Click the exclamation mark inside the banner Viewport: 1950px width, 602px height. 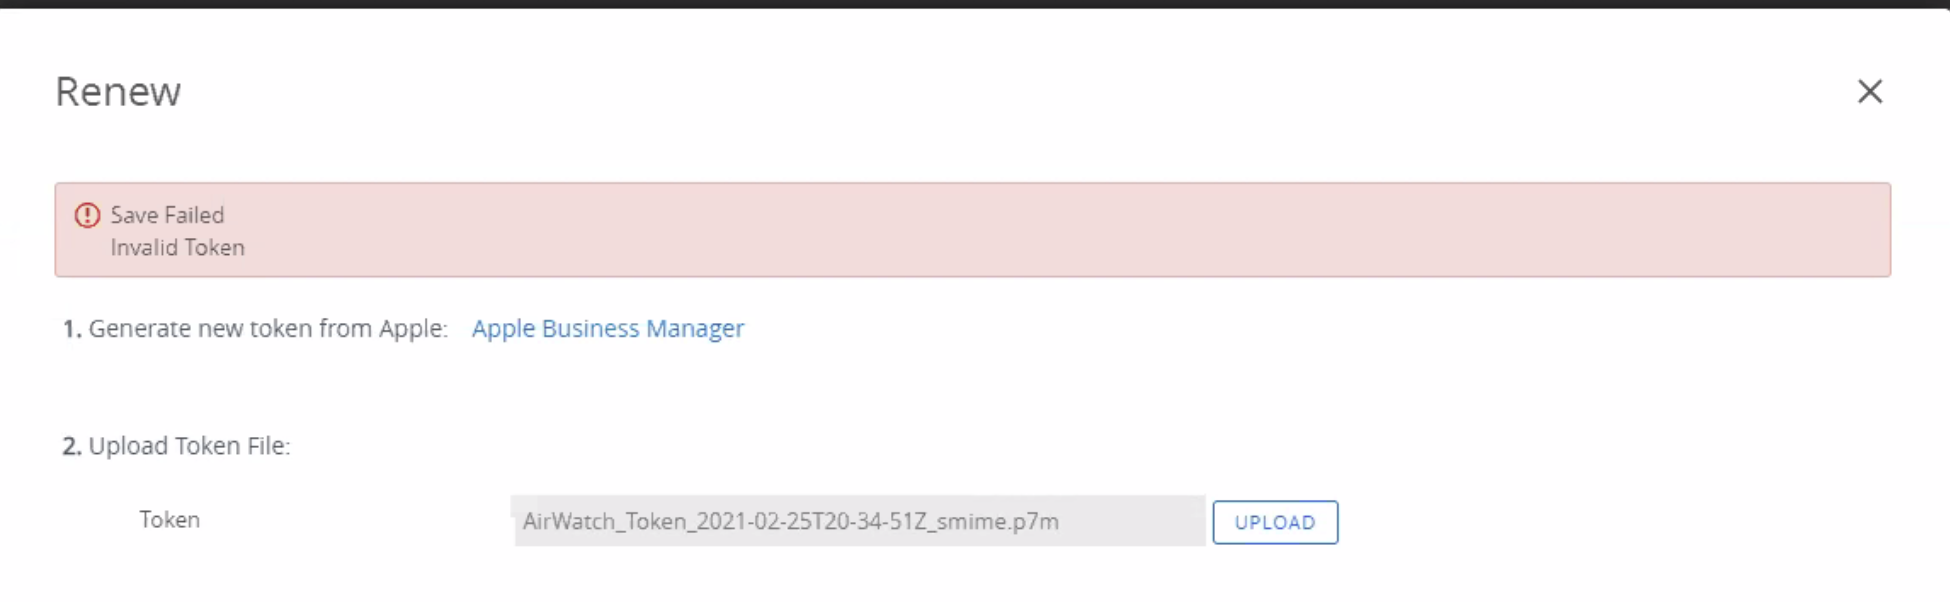[x=88, y=215]
